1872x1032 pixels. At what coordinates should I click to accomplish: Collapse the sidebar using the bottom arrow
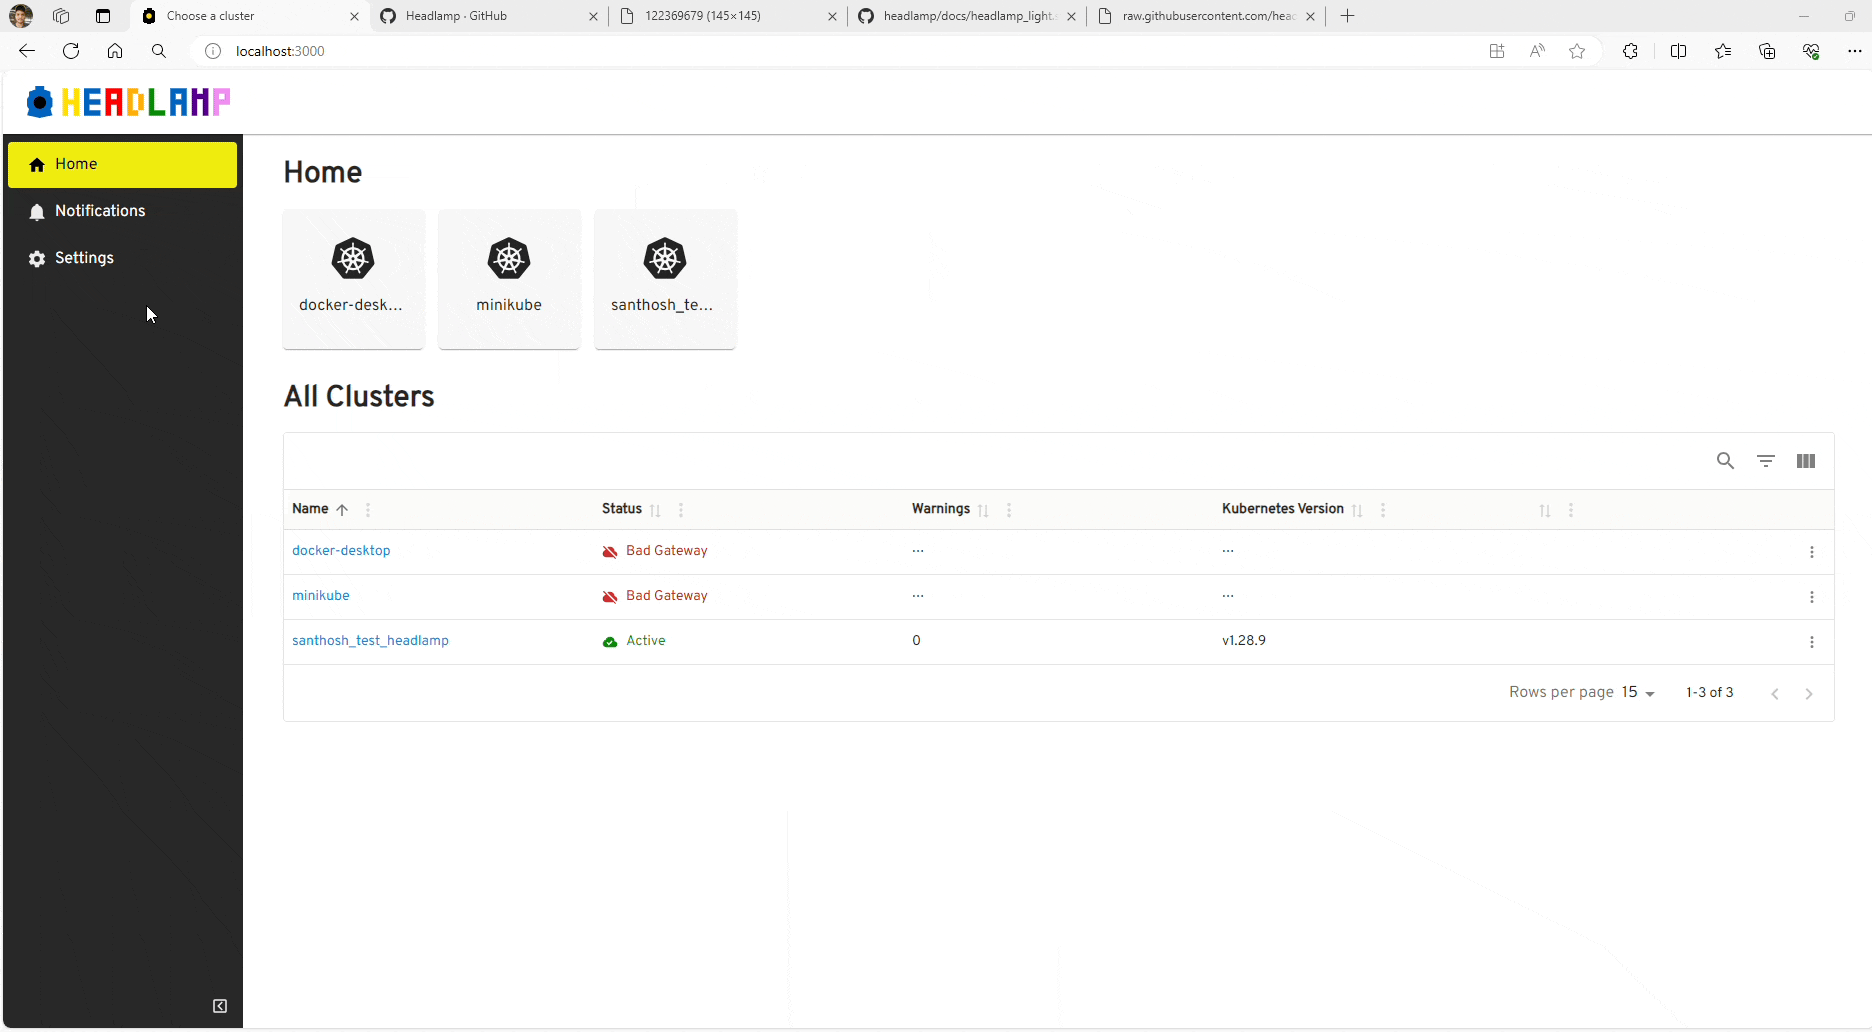point(219,1006)
